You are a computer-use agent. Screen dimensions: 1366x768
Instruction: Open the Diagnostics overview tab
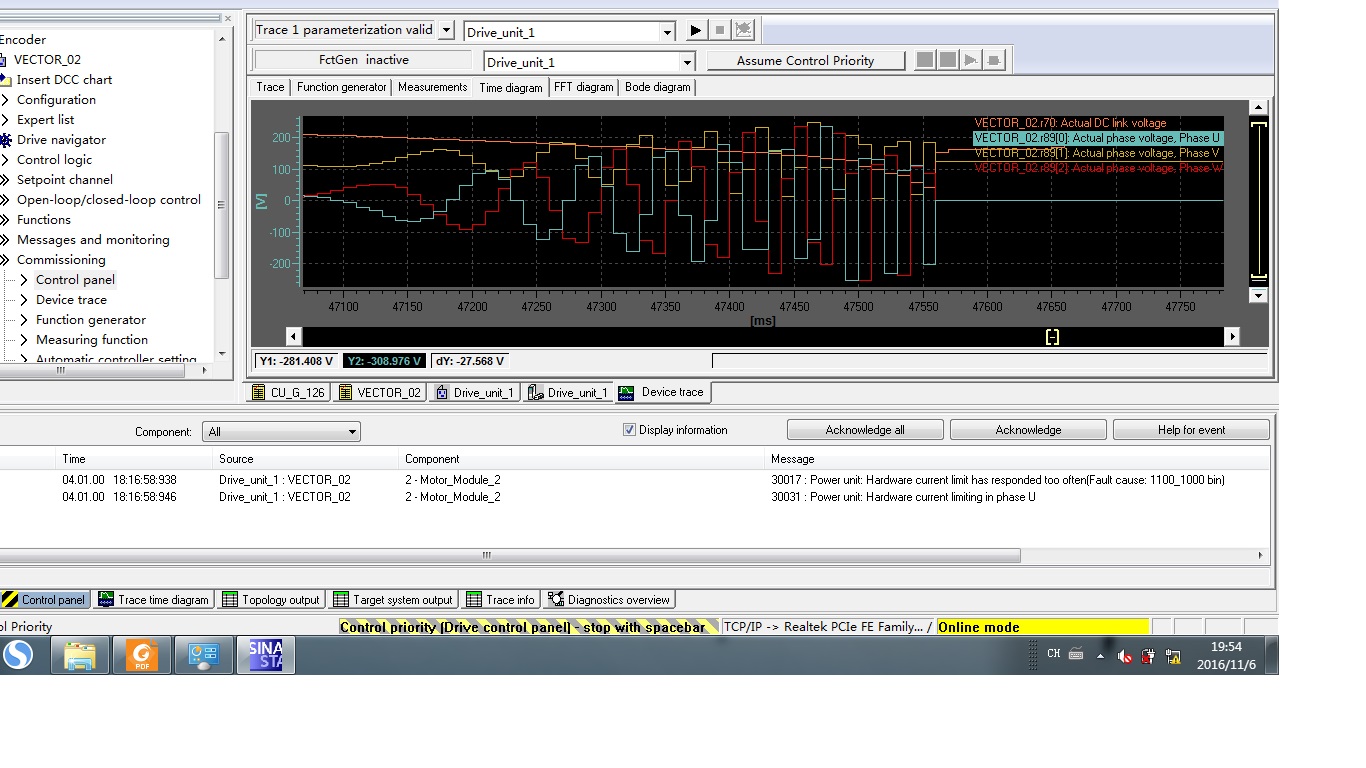(608, 600)
